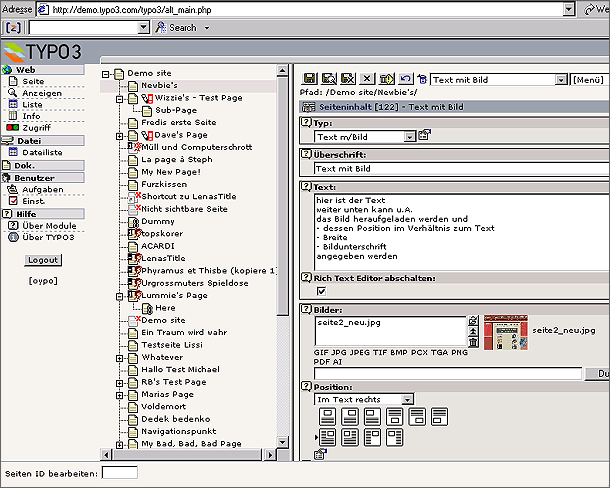Open the help icon beside the Position label
This screenshot has height=488, width=610.
pos(306,386)
